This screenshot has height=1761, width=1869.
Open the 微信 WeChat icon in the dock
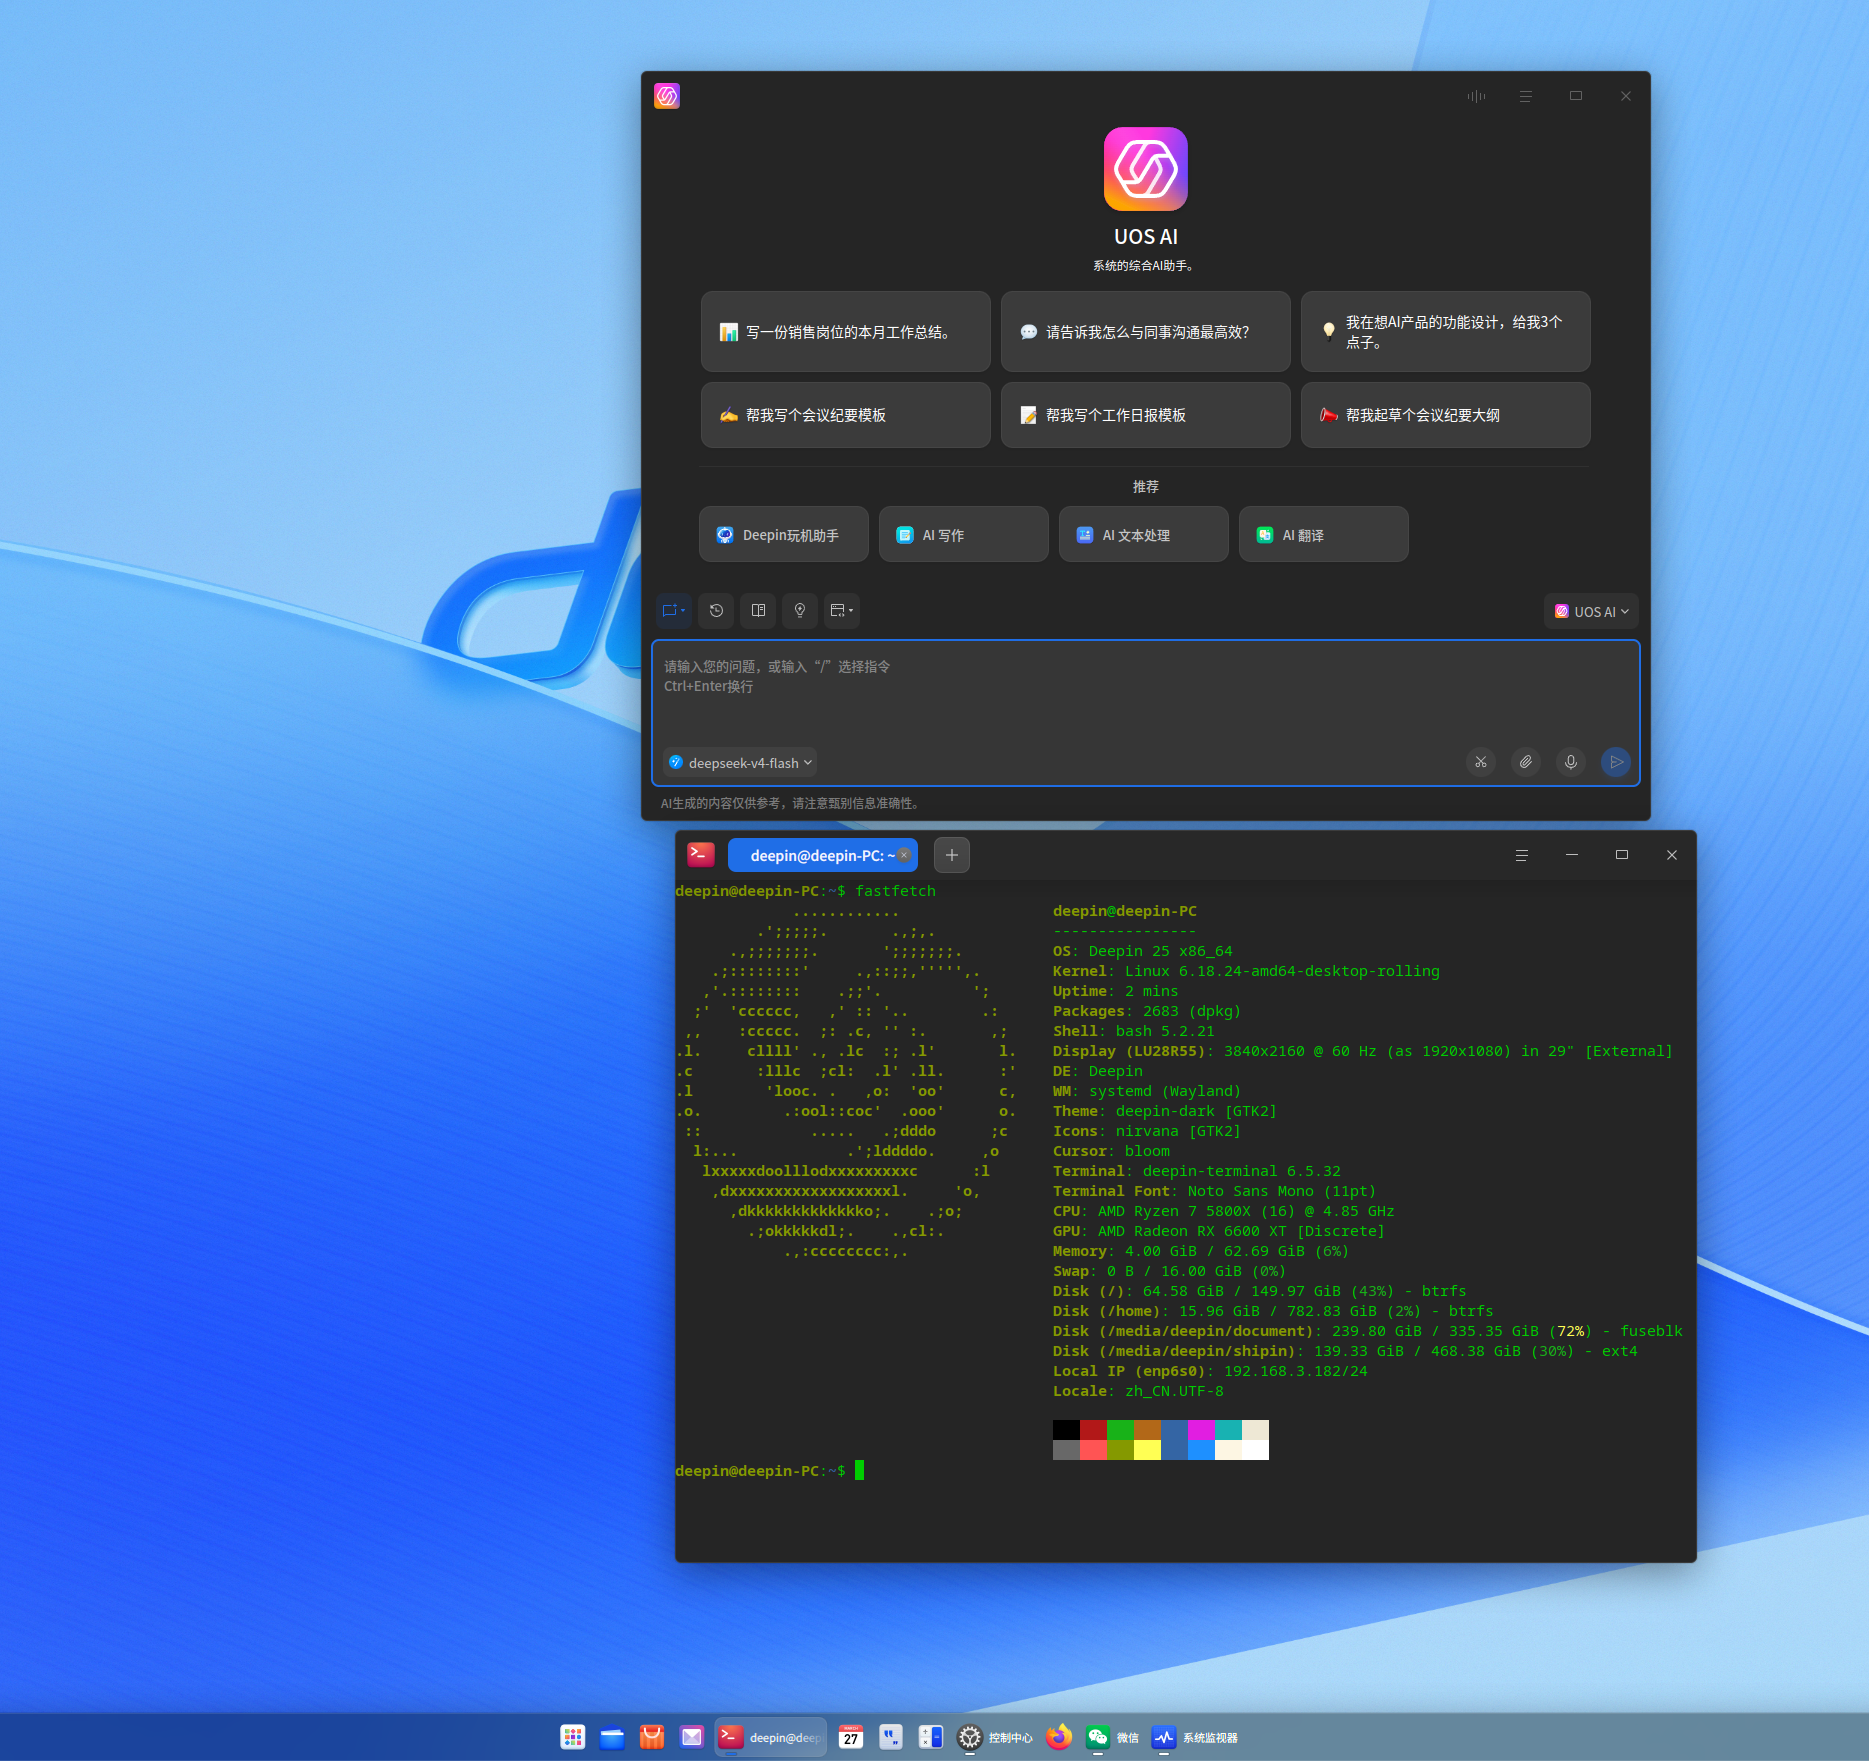(x=1098, y=1738)
